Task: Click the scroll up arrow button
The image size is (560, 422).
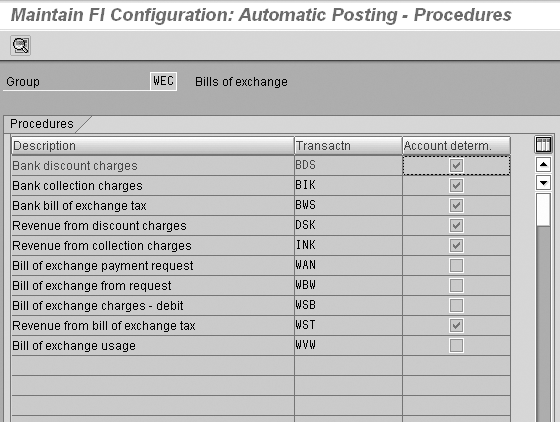Action: tap(543, 165)
